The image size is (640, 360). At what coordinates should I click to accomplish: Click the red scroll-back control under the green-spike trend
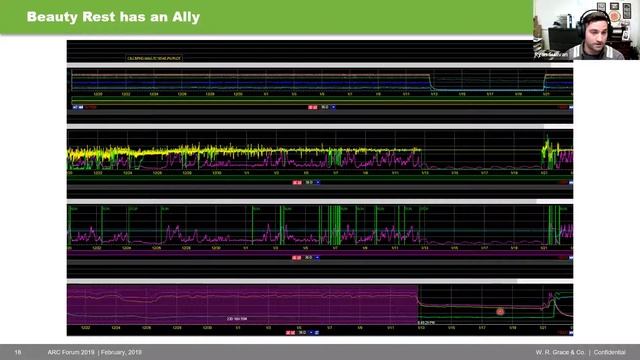pyautogui.click(x=297, y=258)
